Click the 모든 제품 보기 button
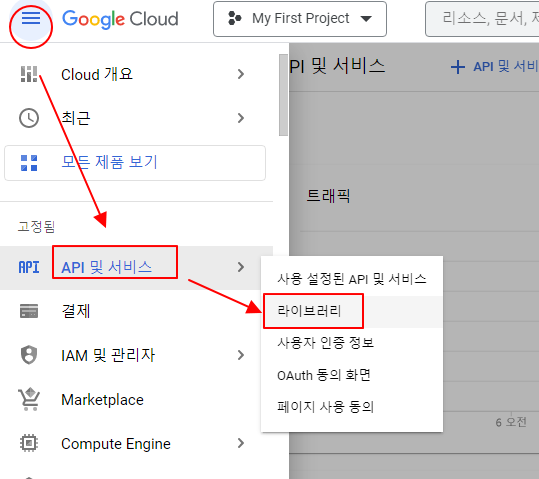Image resolution: width=539 pixels, height=479 pixels. 135,163
